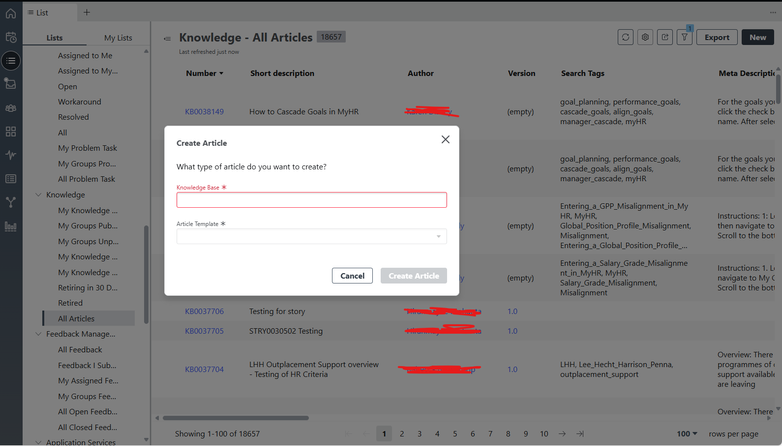Open the Article Template dropdown
The height and width of the screenshot is (446, 782).
311,236
